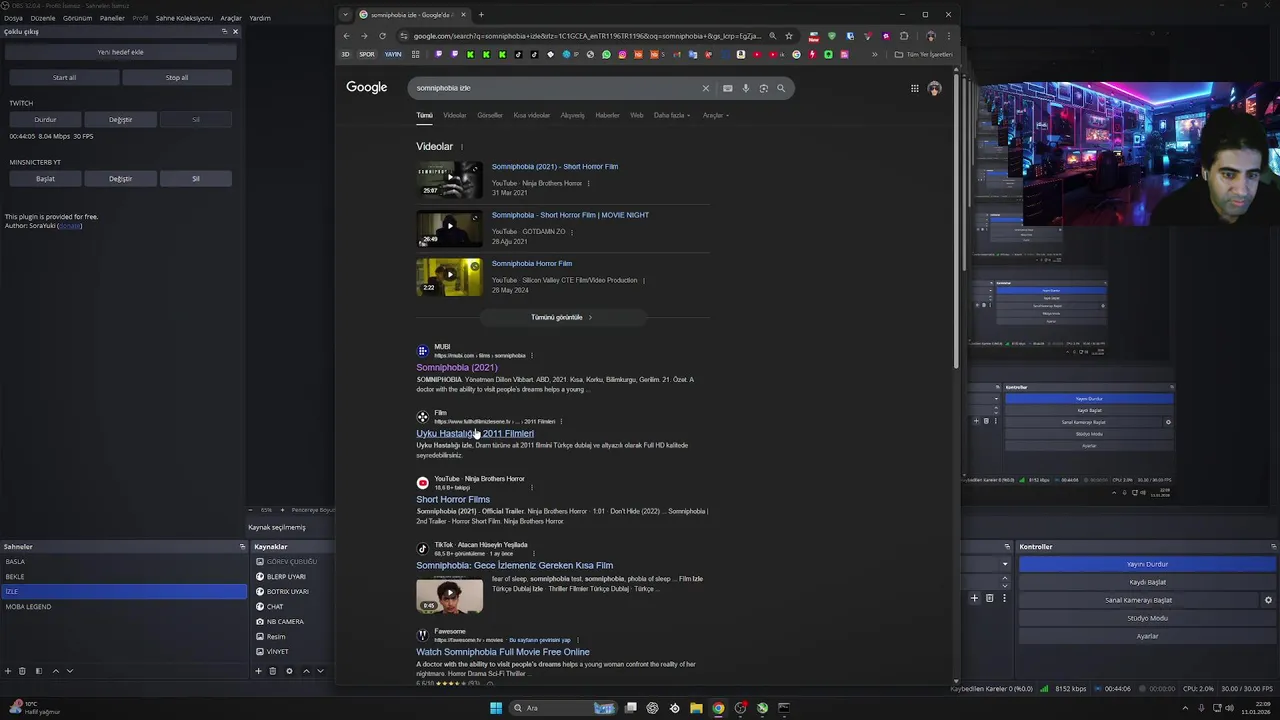Open Araçlar tools dropdown on Google
The height and width of the screenshot is (720, 1280).
716,115
